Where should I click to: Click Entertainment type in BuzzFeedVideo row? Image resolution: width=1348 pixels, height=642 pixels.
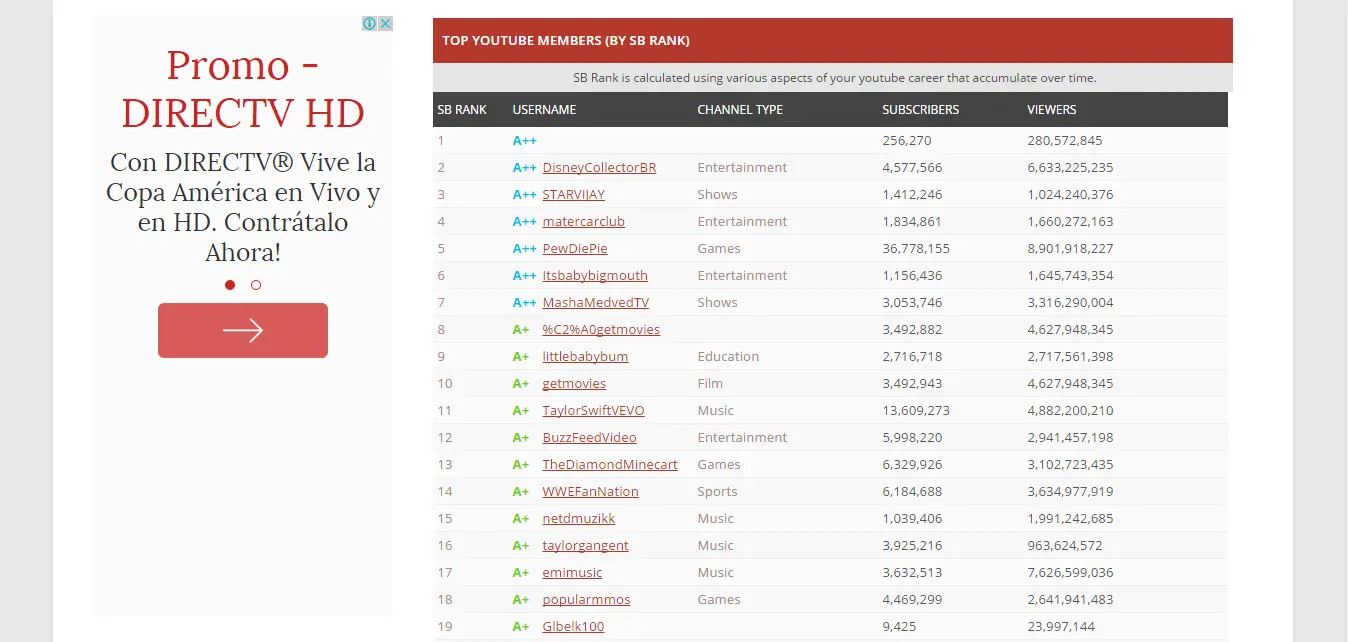click(x=742, y=437)
